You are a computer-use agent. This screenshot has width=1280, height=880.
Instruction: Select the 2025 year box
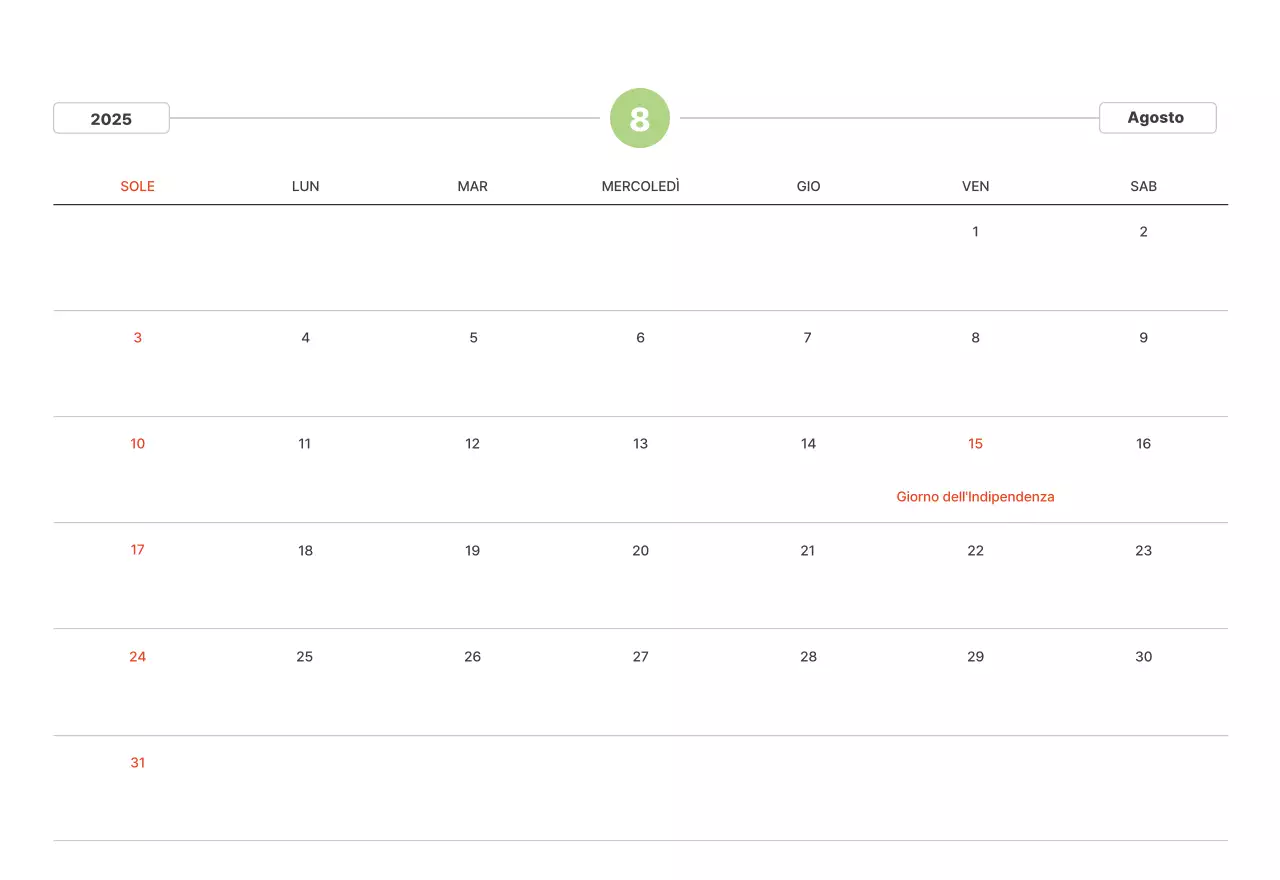111,118
